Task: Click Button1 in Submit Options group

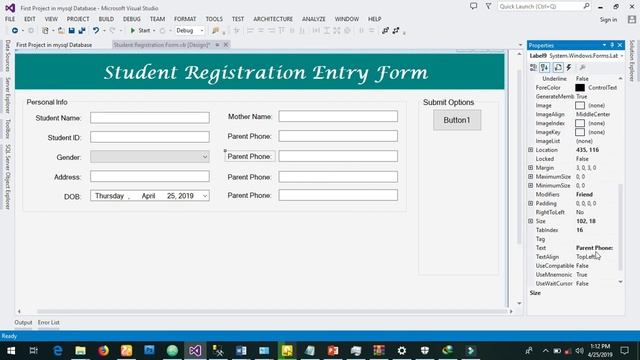Action: pos(457,120)
